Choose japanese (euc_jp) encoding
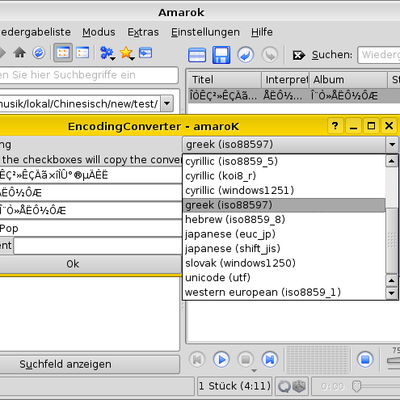This screenshot has width=400, height=400. [x=284, y=234]
